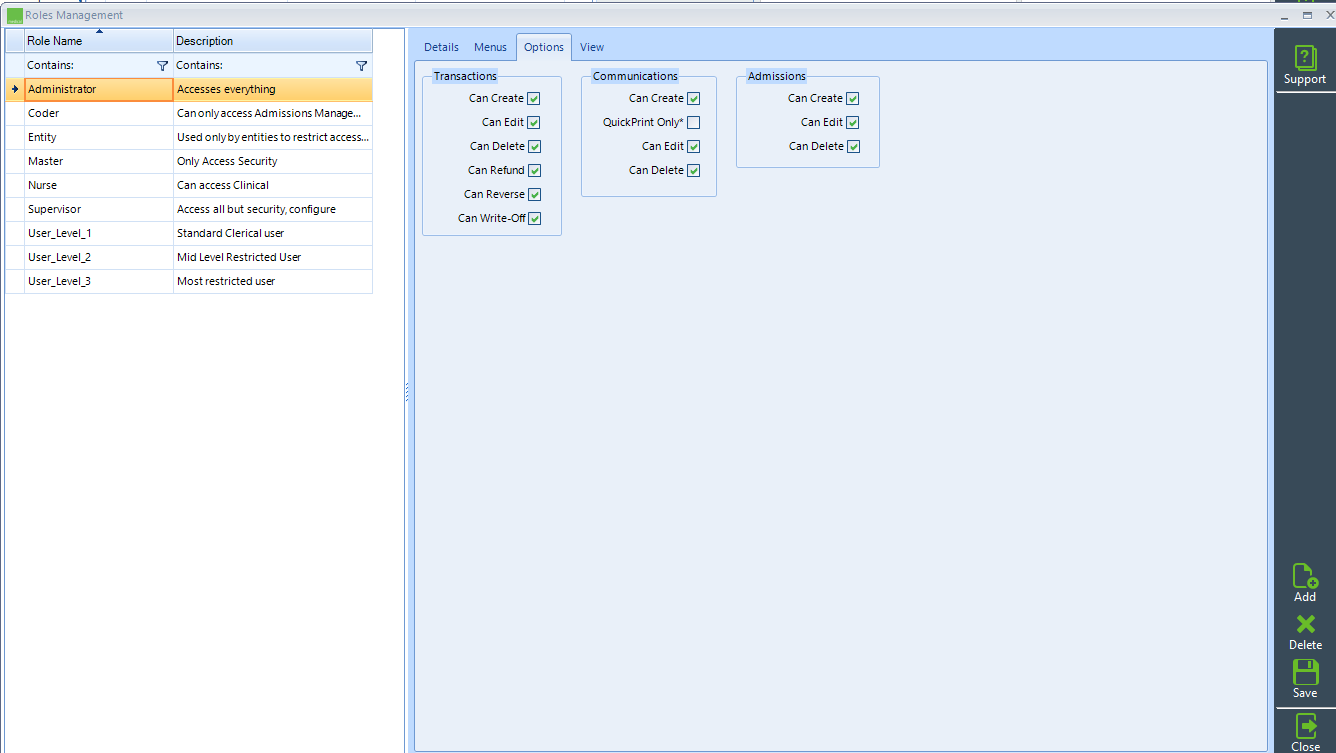Enable QuickPrint Only checkbox

694,122
